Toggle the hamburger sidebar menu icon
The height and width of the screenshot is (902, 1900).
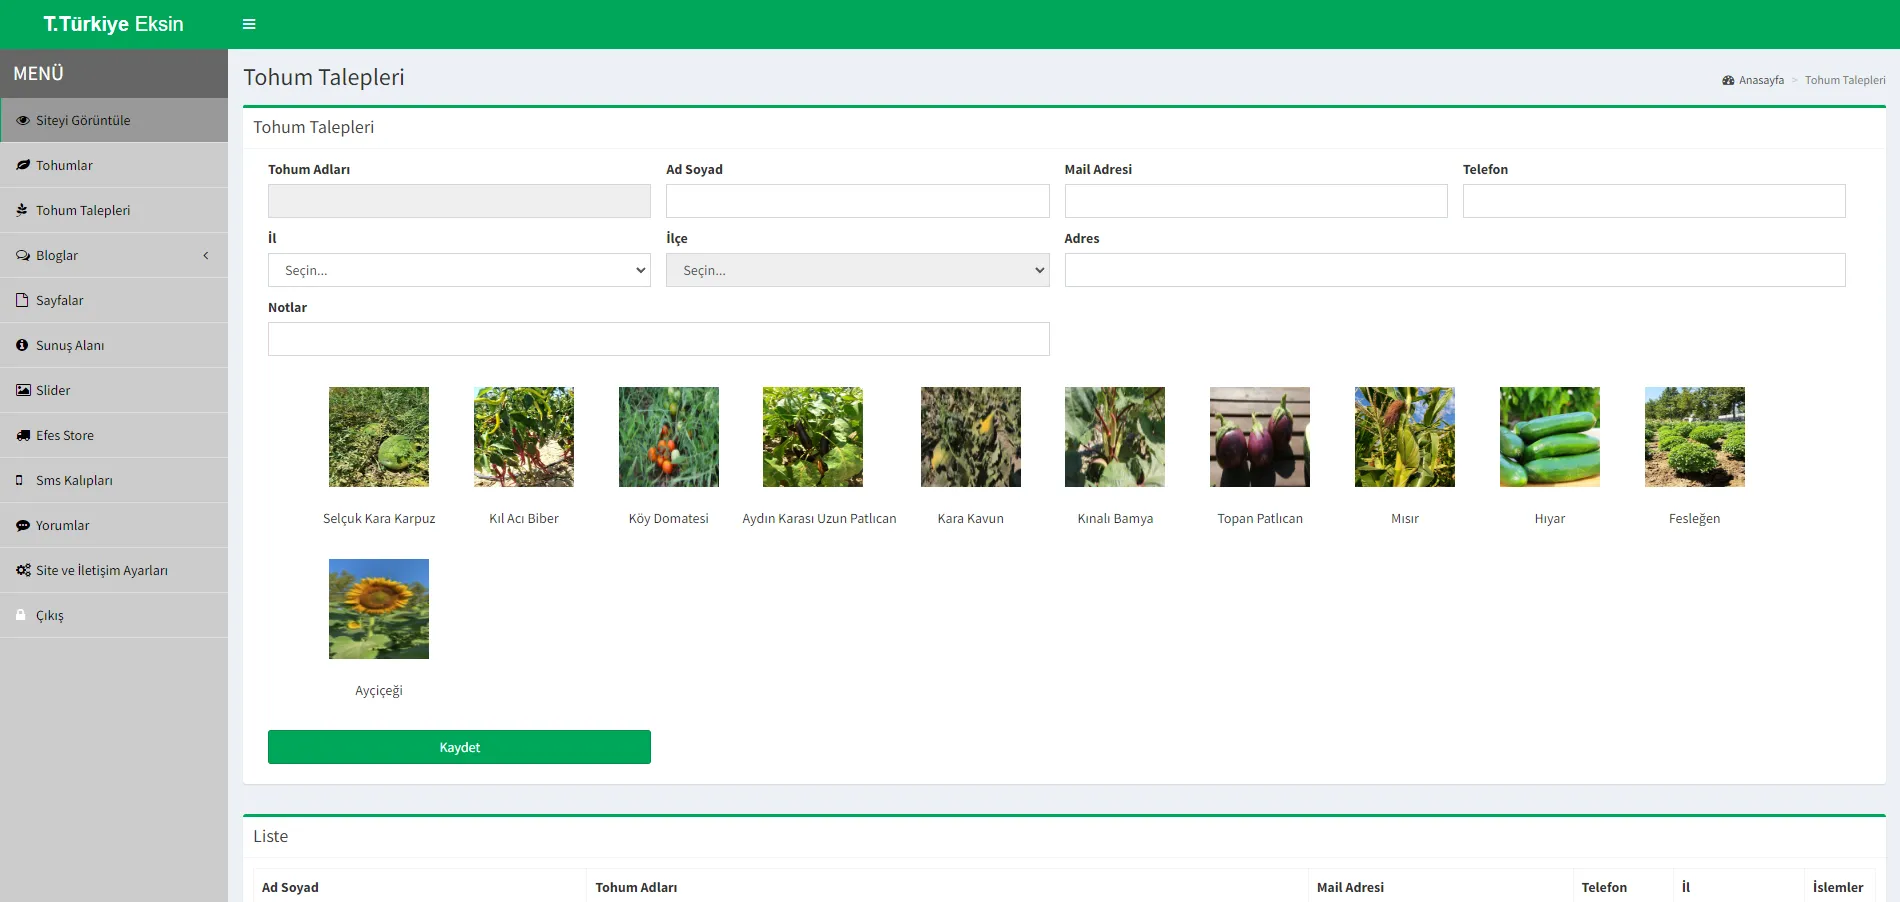click(249, 24)
